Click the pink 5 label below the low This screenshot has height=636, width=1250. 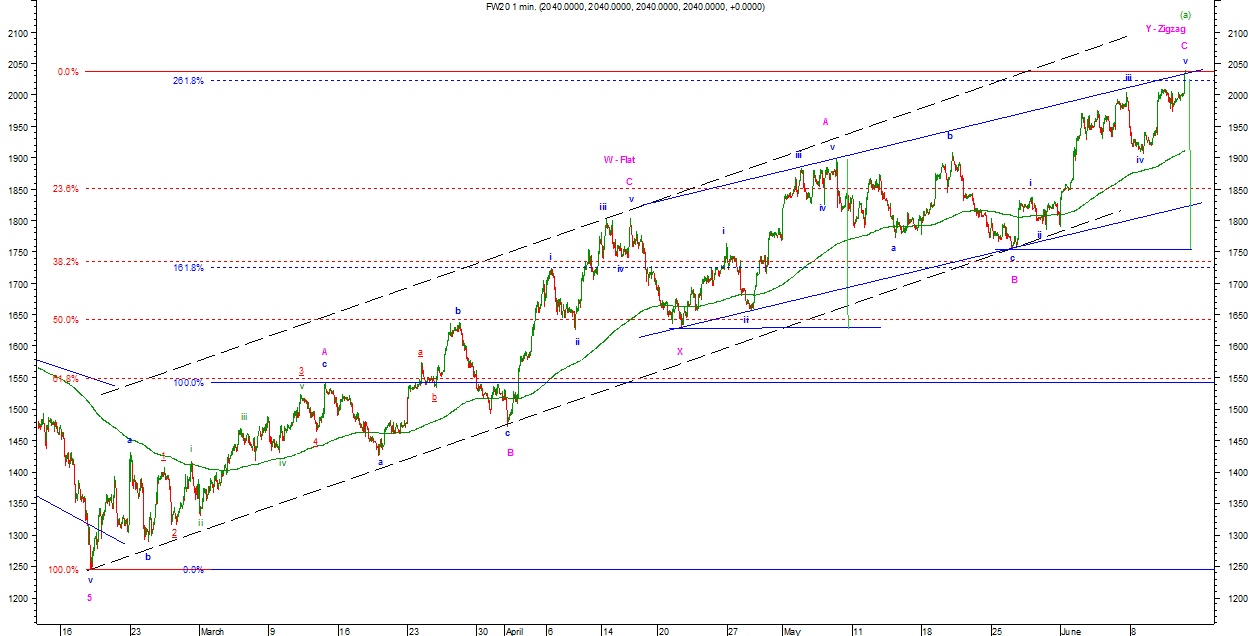pyautogui.click(x=89, y=597)
